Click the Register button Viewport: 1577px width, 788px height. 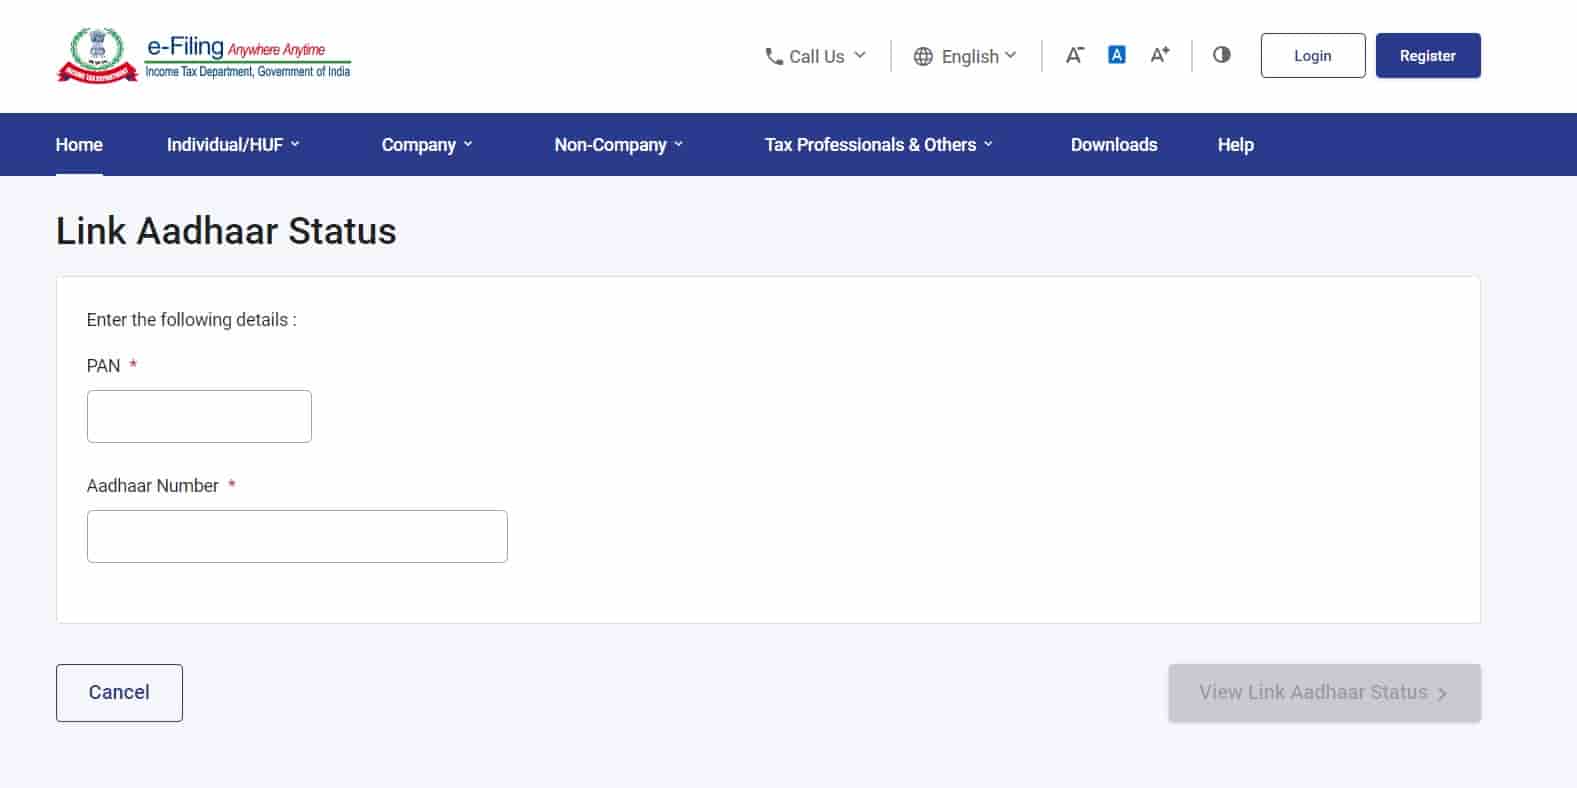(x=1428, y=56)
